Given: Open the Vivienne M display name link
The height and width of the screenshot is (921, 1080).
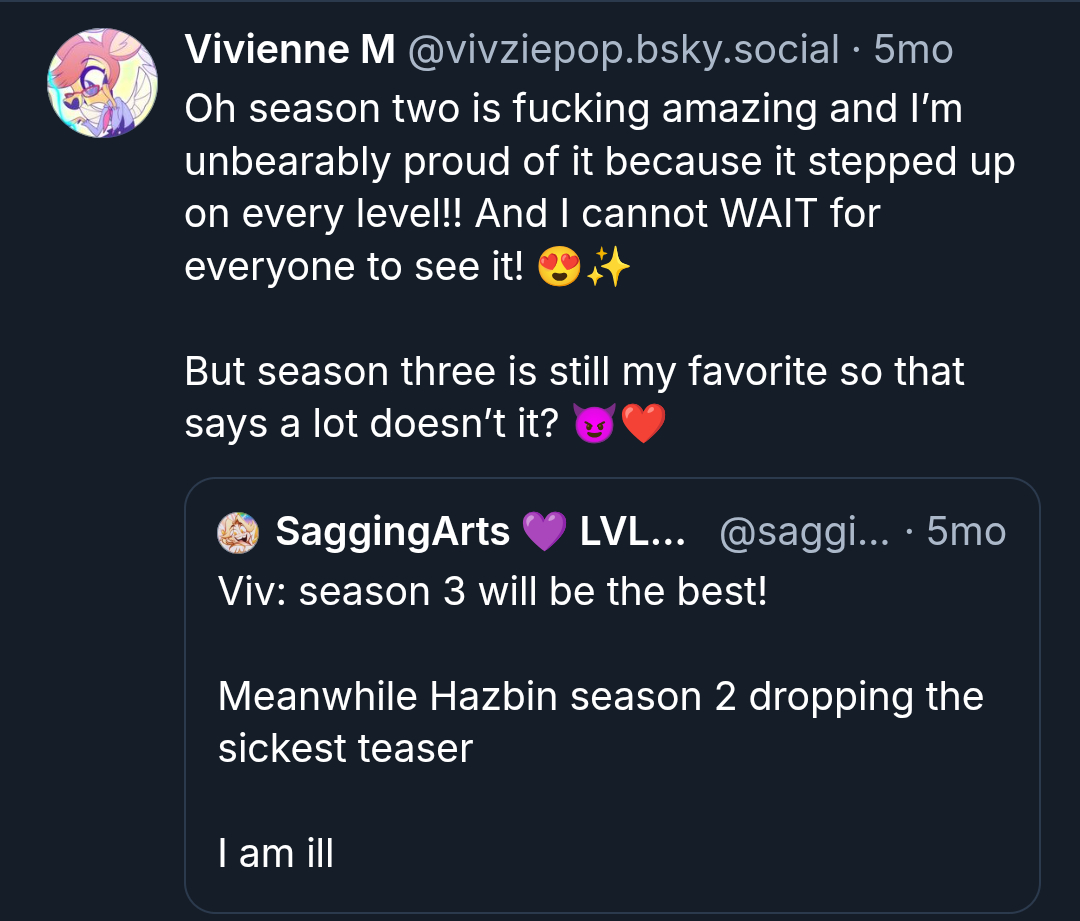Looking at the screenshot, I should tap(290, 50).
